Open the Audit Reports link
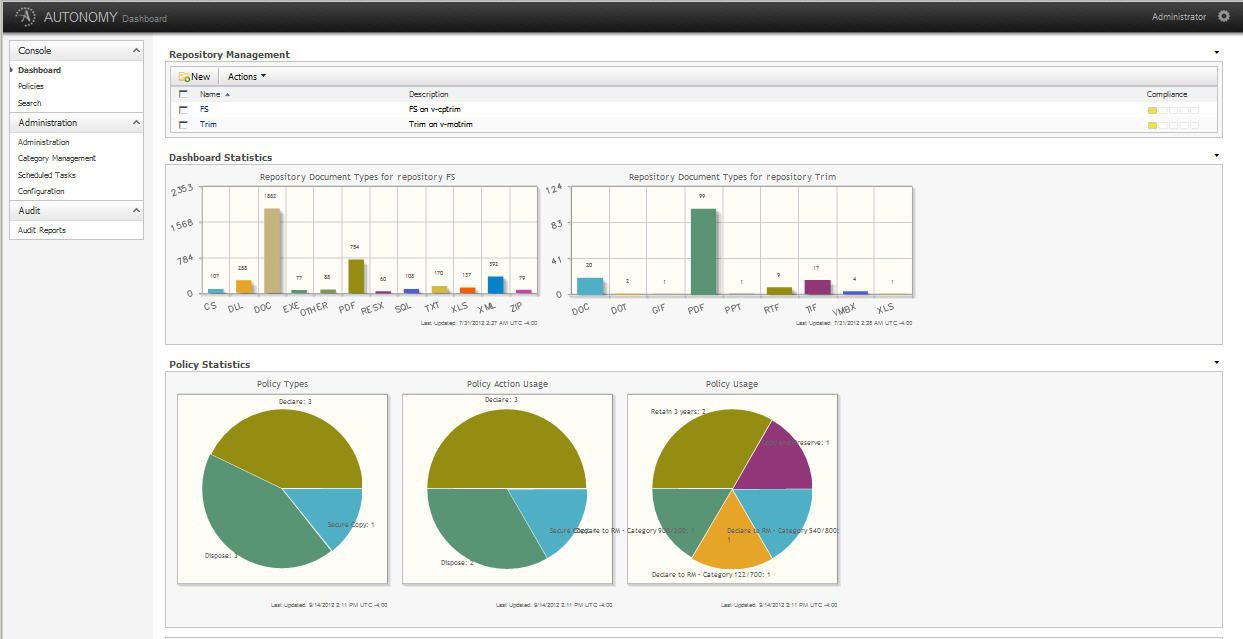 pyautogui.click(x=42, y=231)
